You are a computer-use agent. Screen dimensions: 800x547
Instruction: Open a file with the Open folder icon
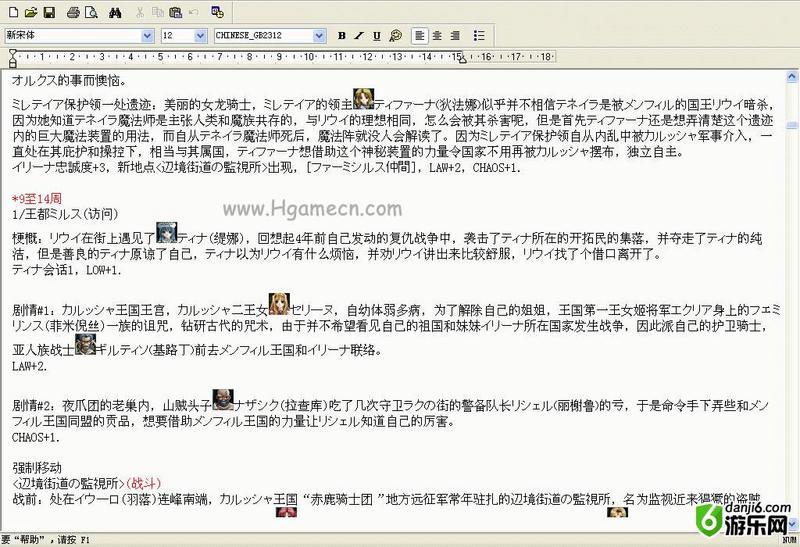[x=30, y=13]
